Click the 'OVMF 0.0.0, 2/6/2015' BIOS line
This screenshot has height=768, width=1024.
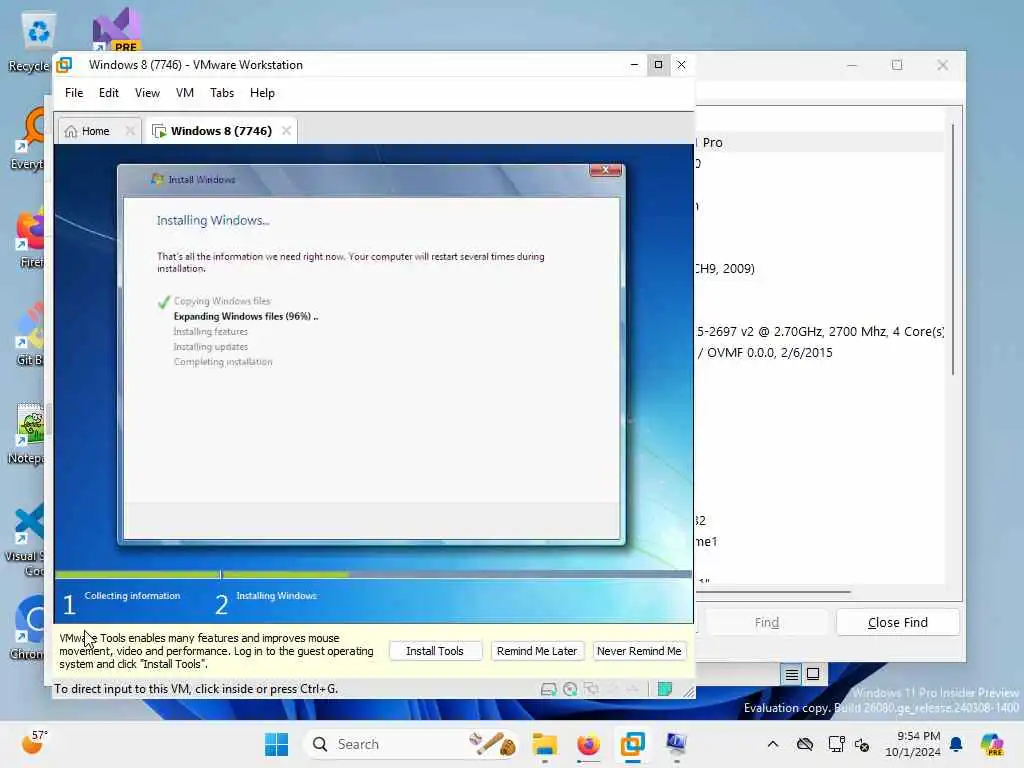coord(765,353)
